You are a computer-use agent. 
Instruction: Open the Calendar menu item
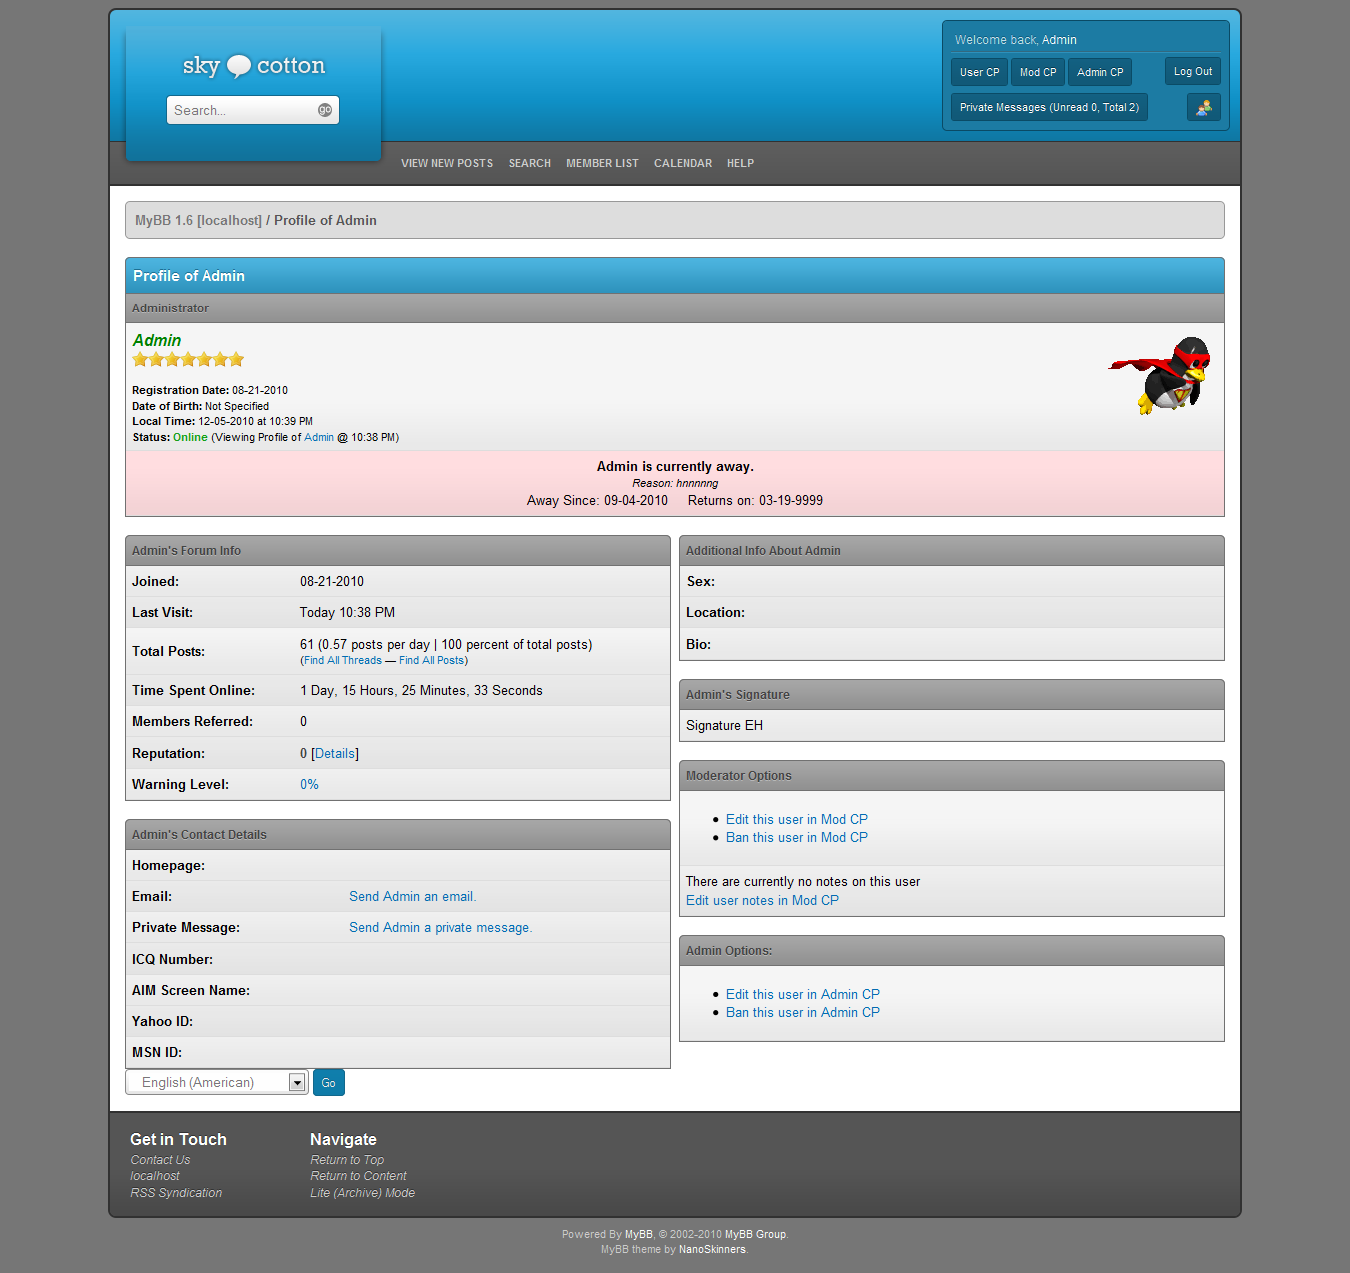coord(683,163)
